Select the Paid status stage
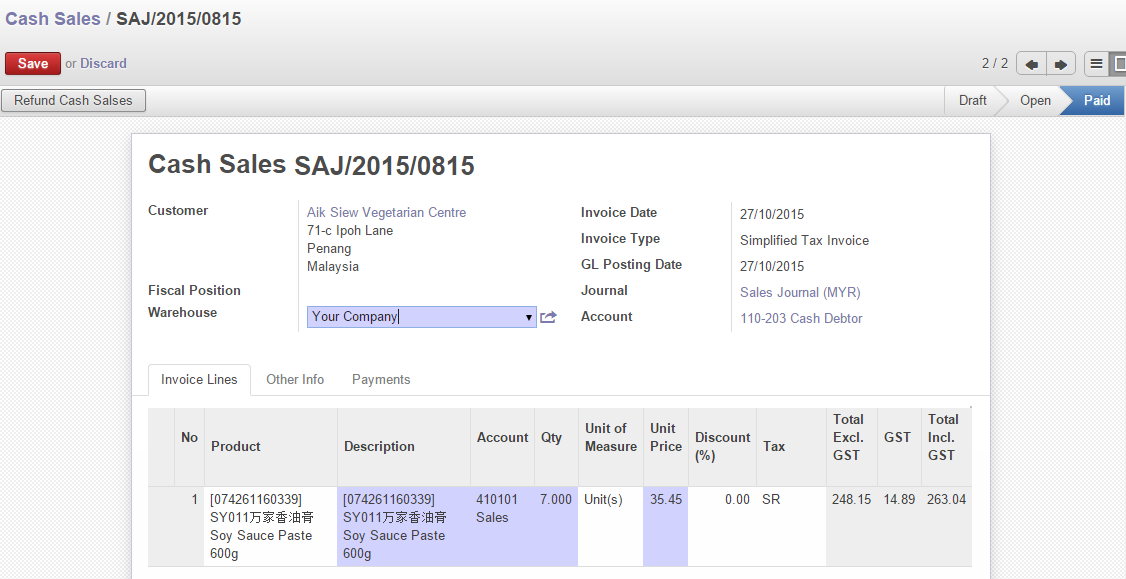The width and height of the screenshot is (1126, 579). tap(1097, 100)
